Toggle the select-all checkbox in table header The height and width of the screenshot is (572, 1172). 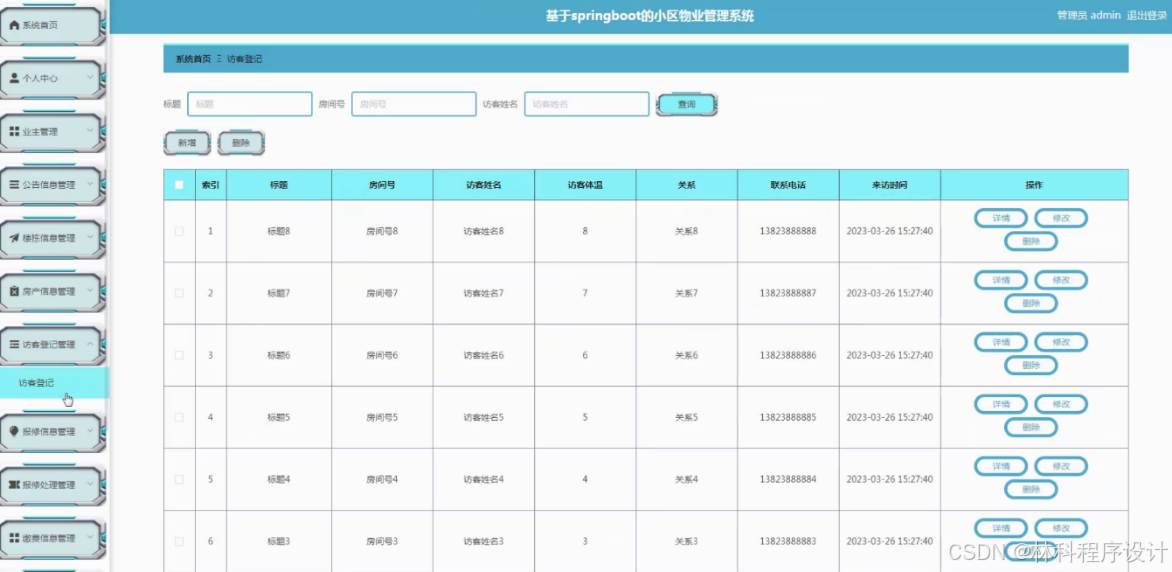point(179,185)
